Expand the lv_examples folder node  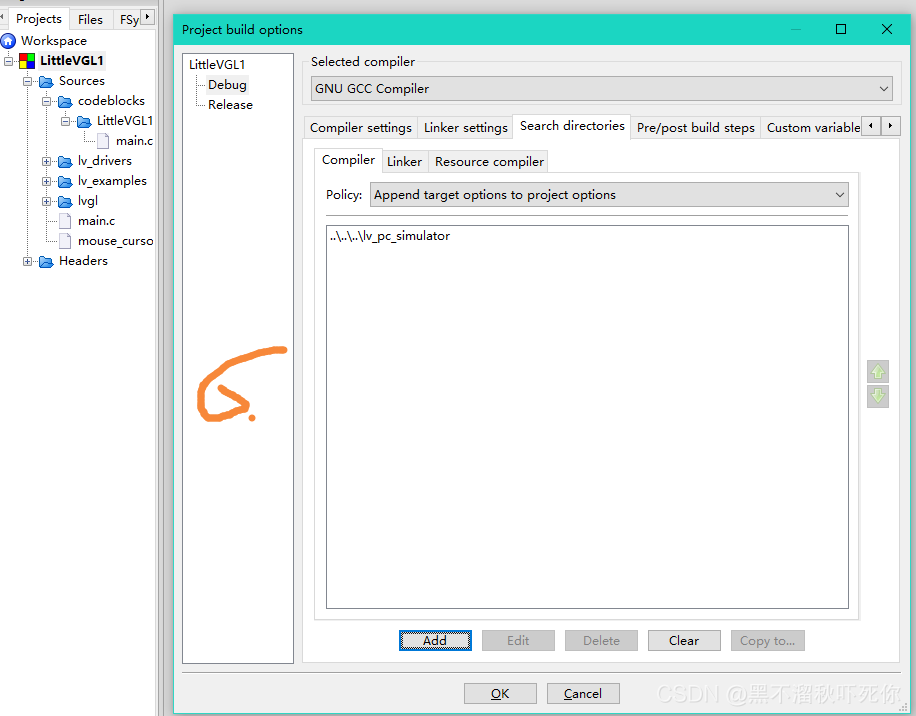[x=47, y=181]
